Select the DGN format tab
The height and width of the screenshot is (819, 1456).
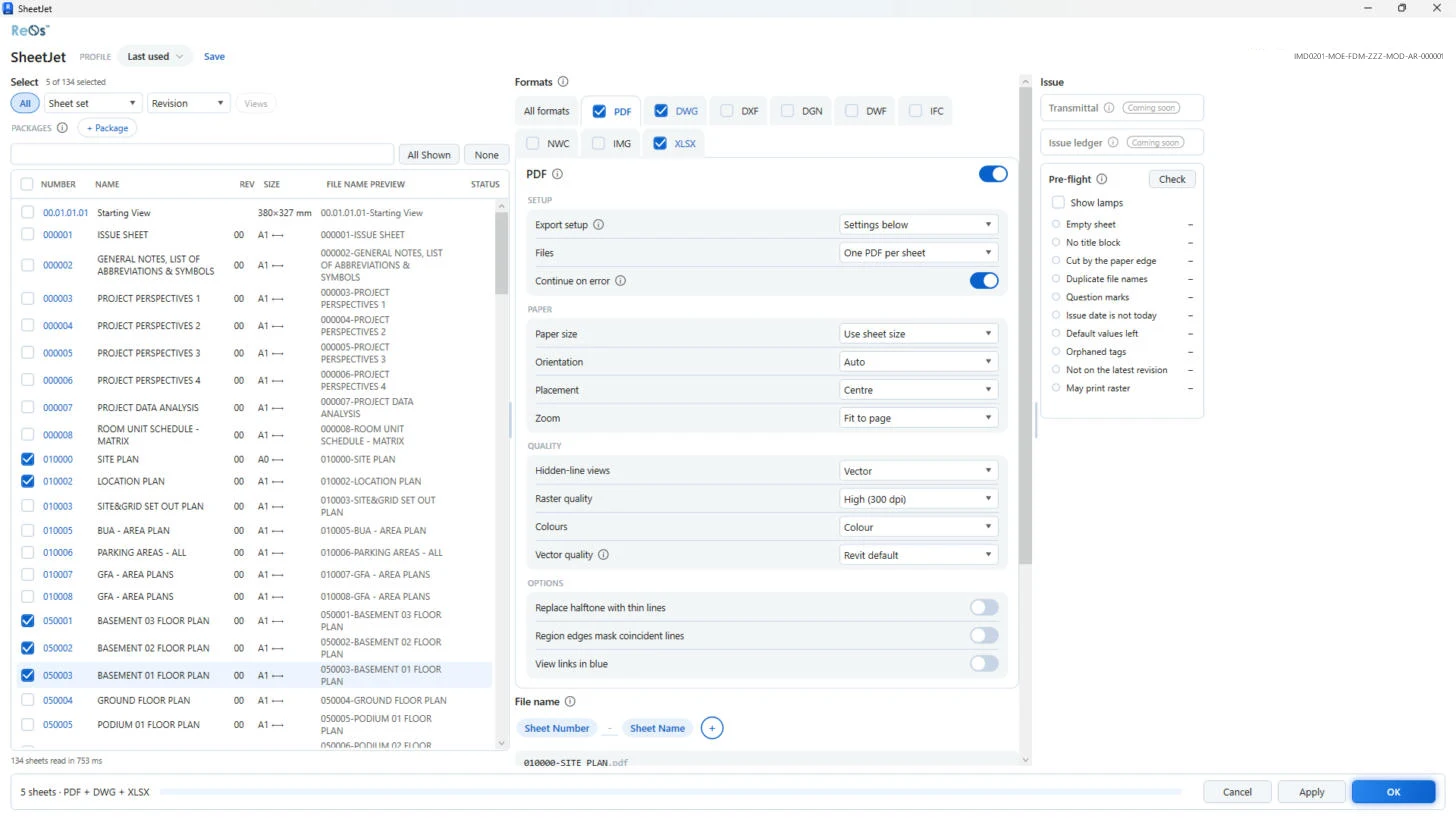802,111
